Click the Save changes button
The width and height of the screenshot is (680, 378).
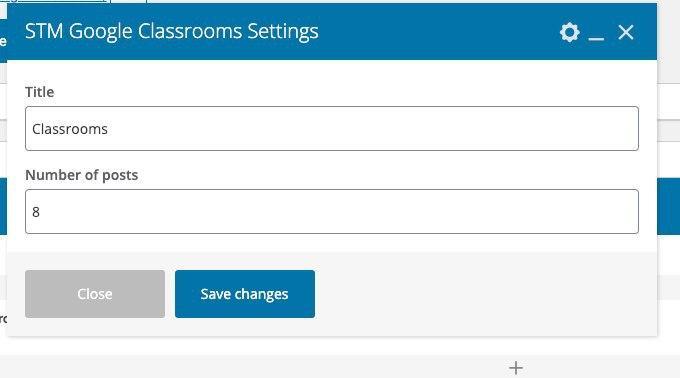pos(245,294)
